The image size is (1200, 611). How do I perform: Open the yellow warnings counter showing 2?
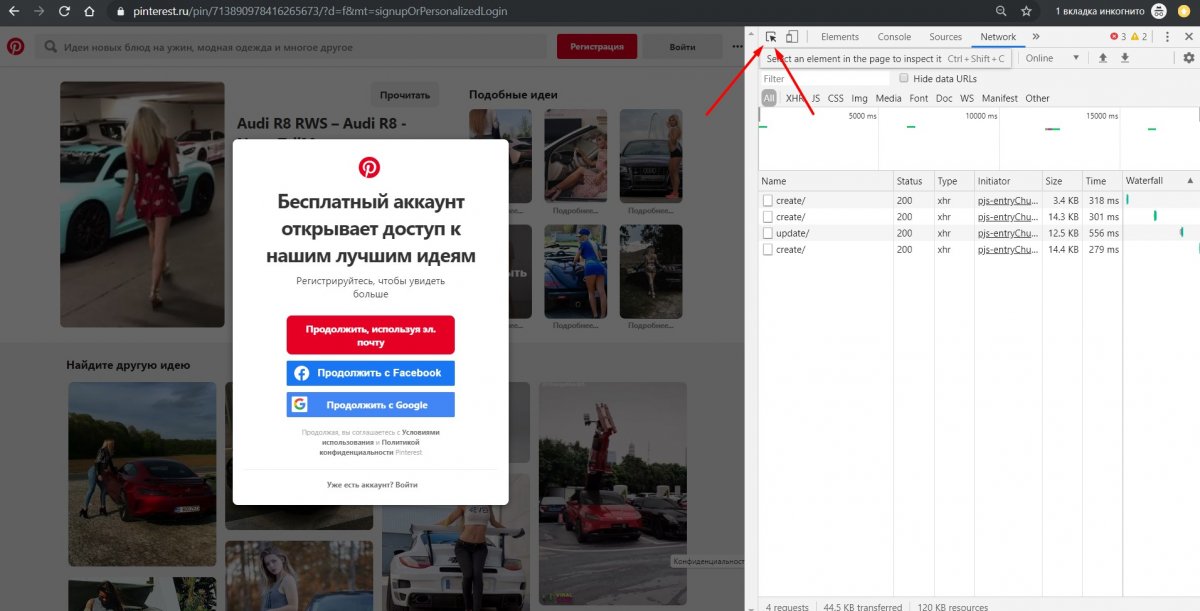click(1139, 37)
